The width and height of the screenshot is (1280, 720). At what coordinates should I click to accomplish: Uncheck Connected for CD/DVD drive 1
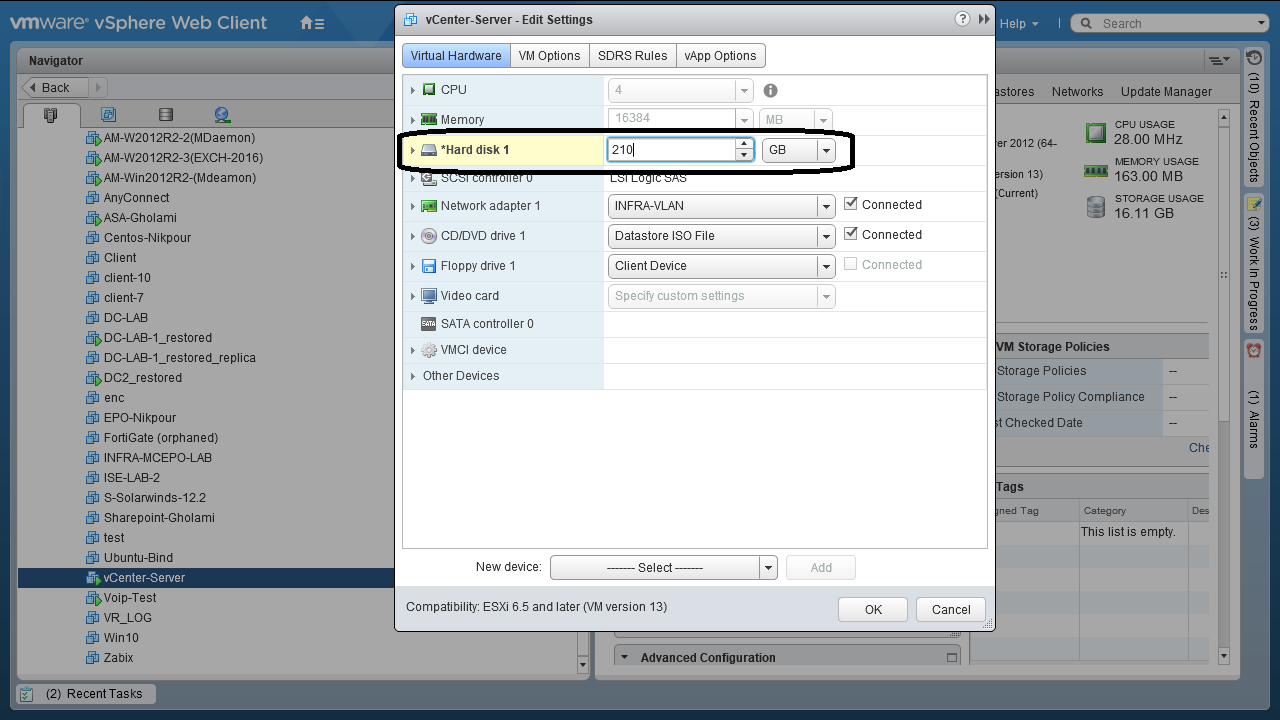click(x=851, y=234)
